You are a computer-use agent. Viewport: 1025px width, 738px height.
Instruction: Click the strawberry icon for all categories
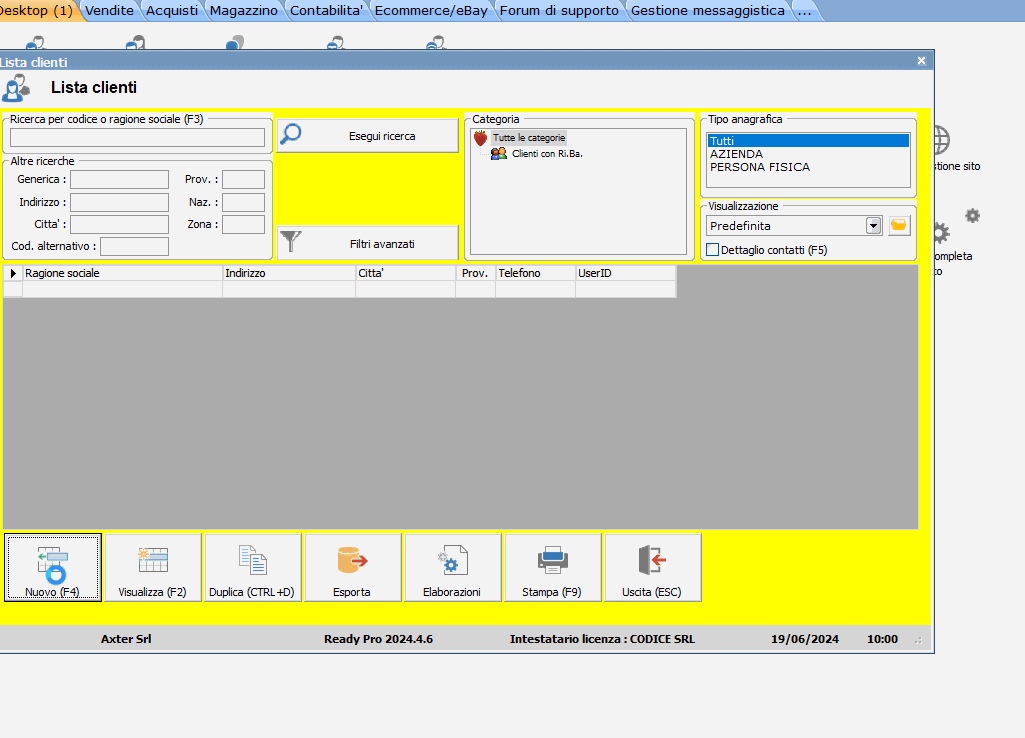pos(480,138)
